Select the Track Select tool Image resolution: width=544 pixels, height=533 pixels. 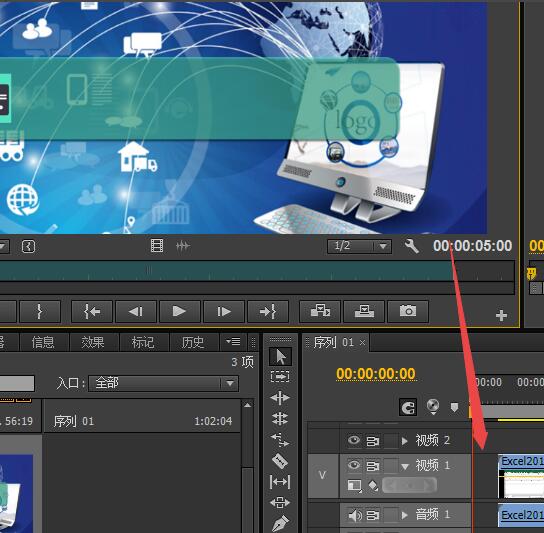[280, 377]
